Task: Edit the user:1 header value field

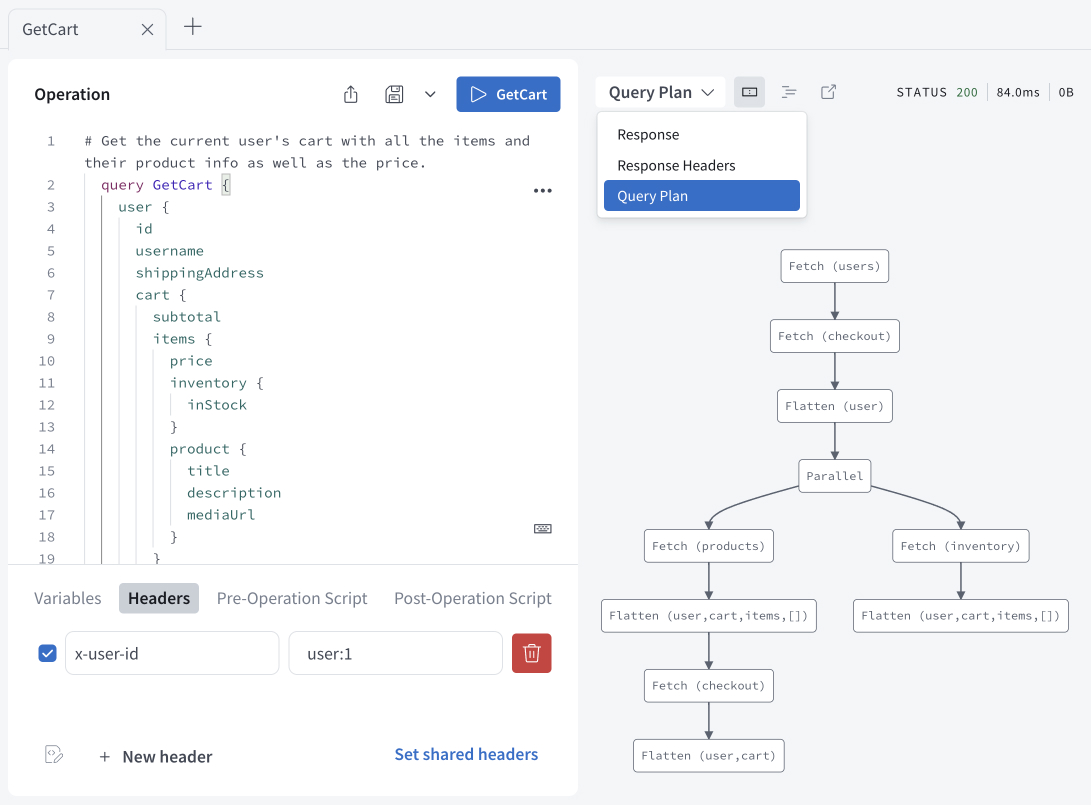Action: pyautogui.click(x=395, y=653)
